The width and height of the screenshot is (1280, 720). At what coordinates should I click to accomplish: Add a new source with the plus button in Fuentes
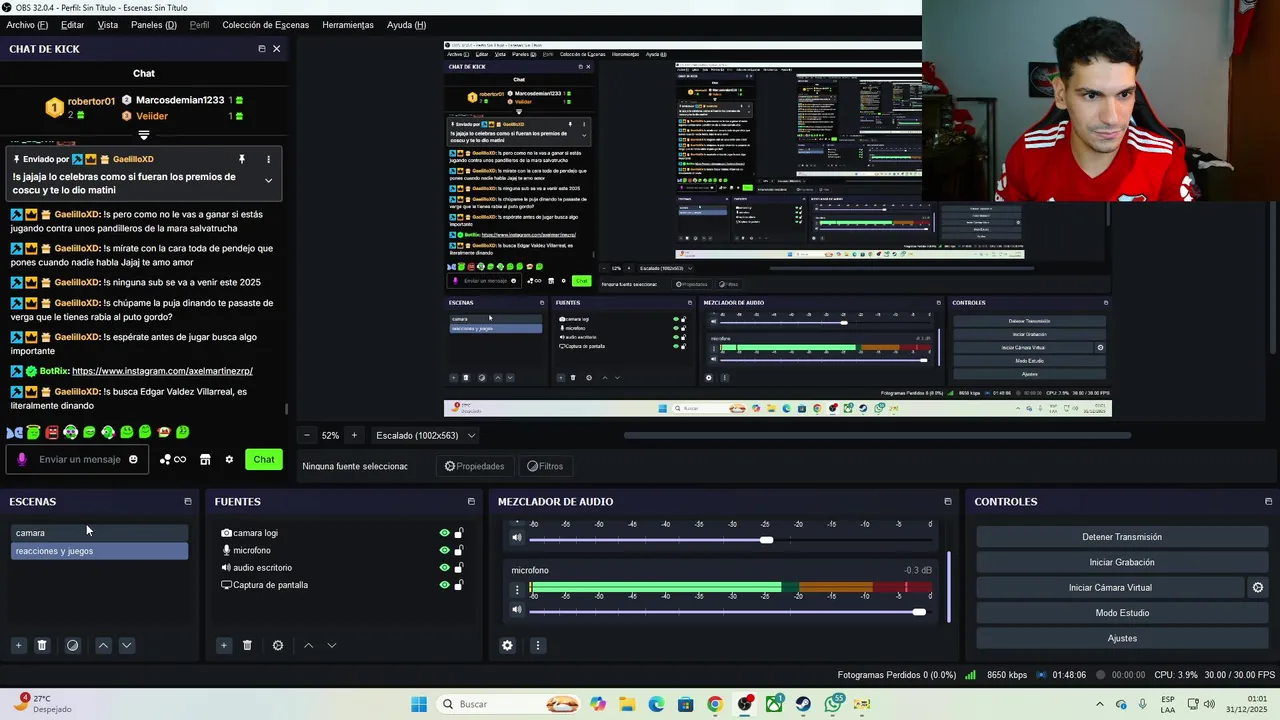(224, 645)
